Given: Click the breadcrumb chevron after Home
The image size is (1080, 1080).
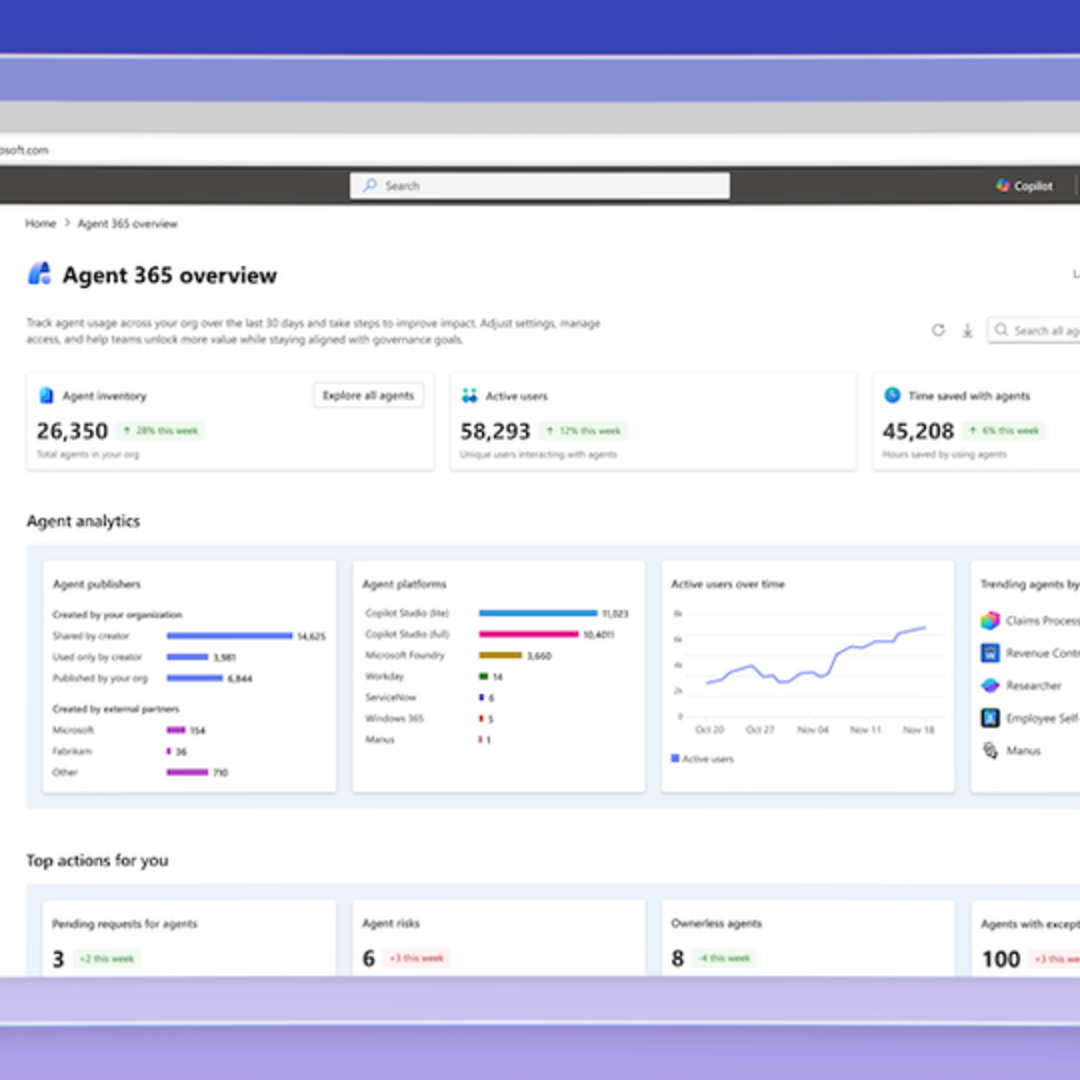Looking at the screenshot, I should [x=67, y=223].
